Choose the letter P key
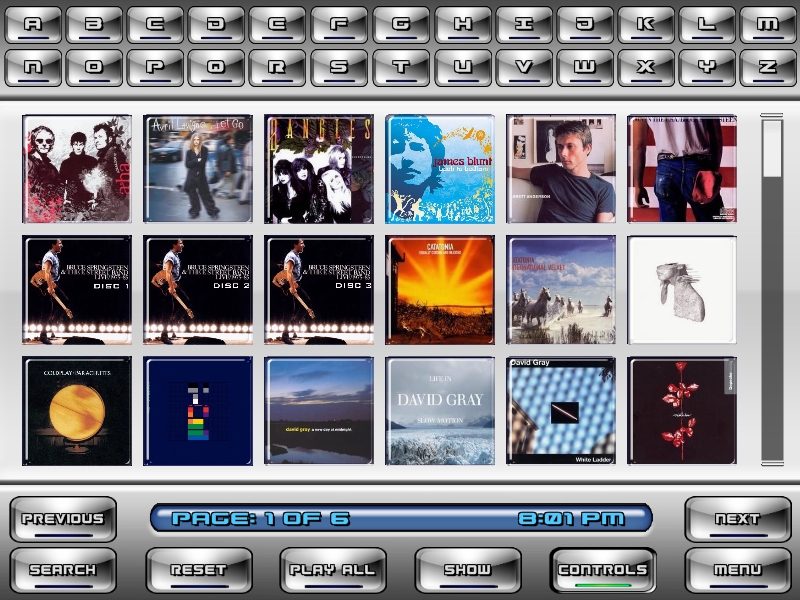 (156, 67)
